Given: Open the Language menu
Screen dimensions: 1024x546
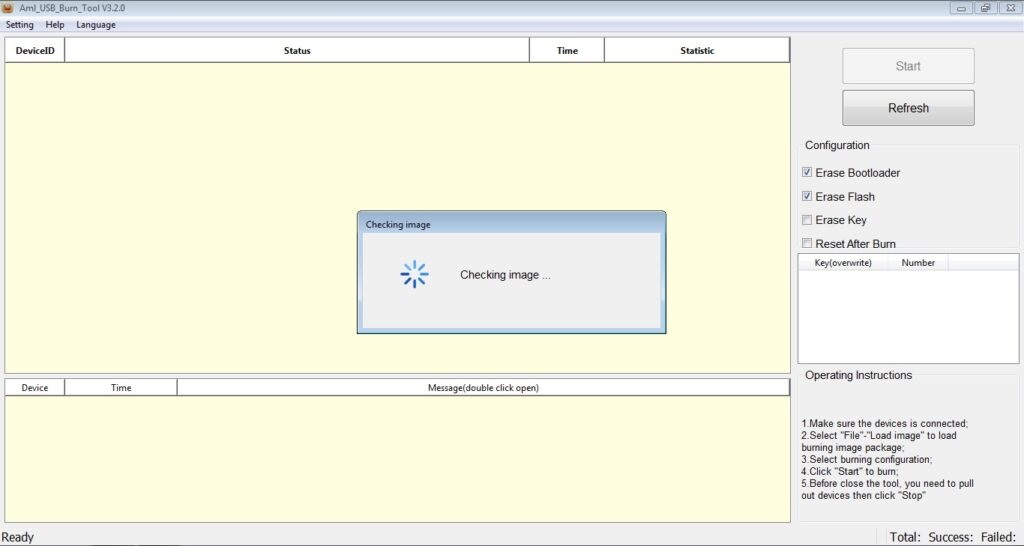Looking at the screenshot, I should (96, 25).
